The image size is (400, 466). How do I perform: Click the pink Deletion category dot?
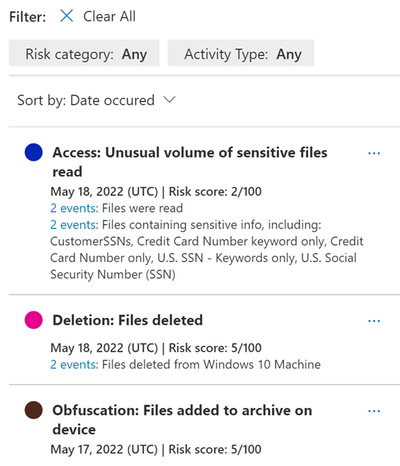34,320
